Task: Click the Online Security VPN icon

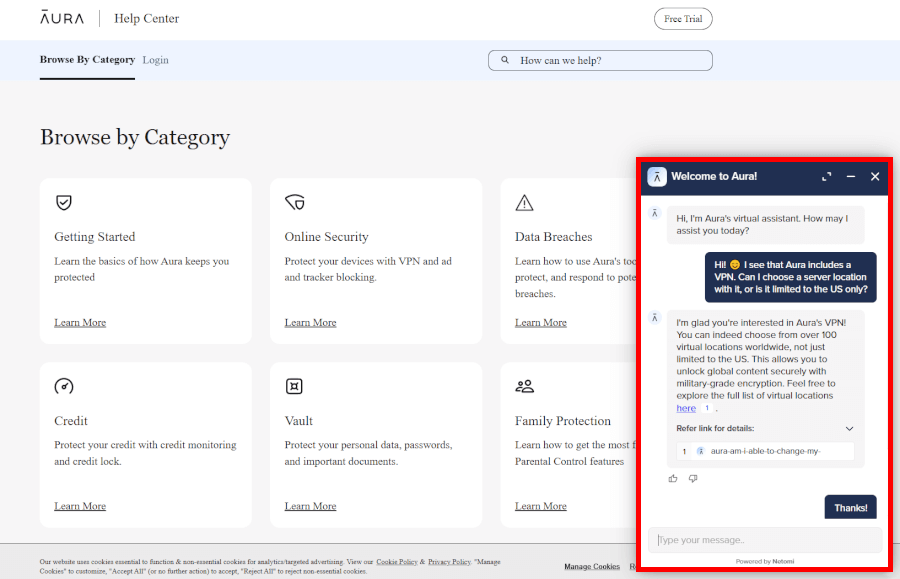Action: pos(295,203)
